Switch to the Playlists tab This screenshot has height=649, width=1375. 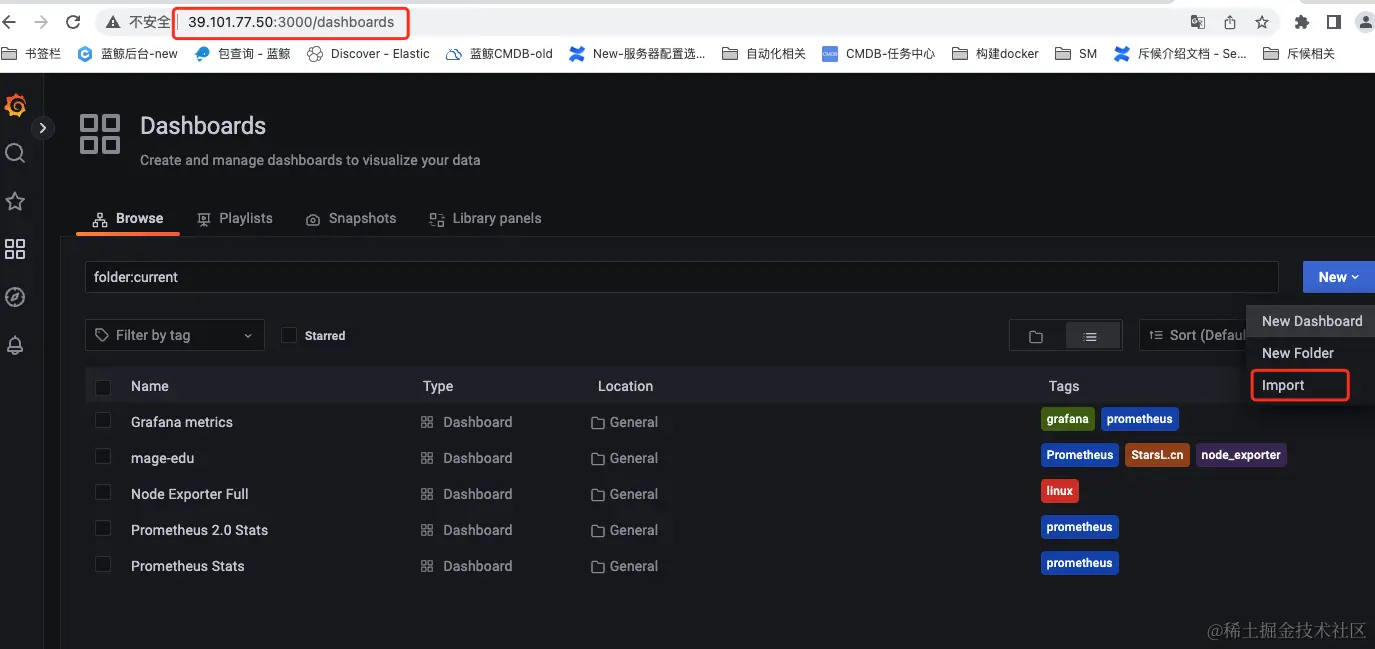click(x=235, y=218)
